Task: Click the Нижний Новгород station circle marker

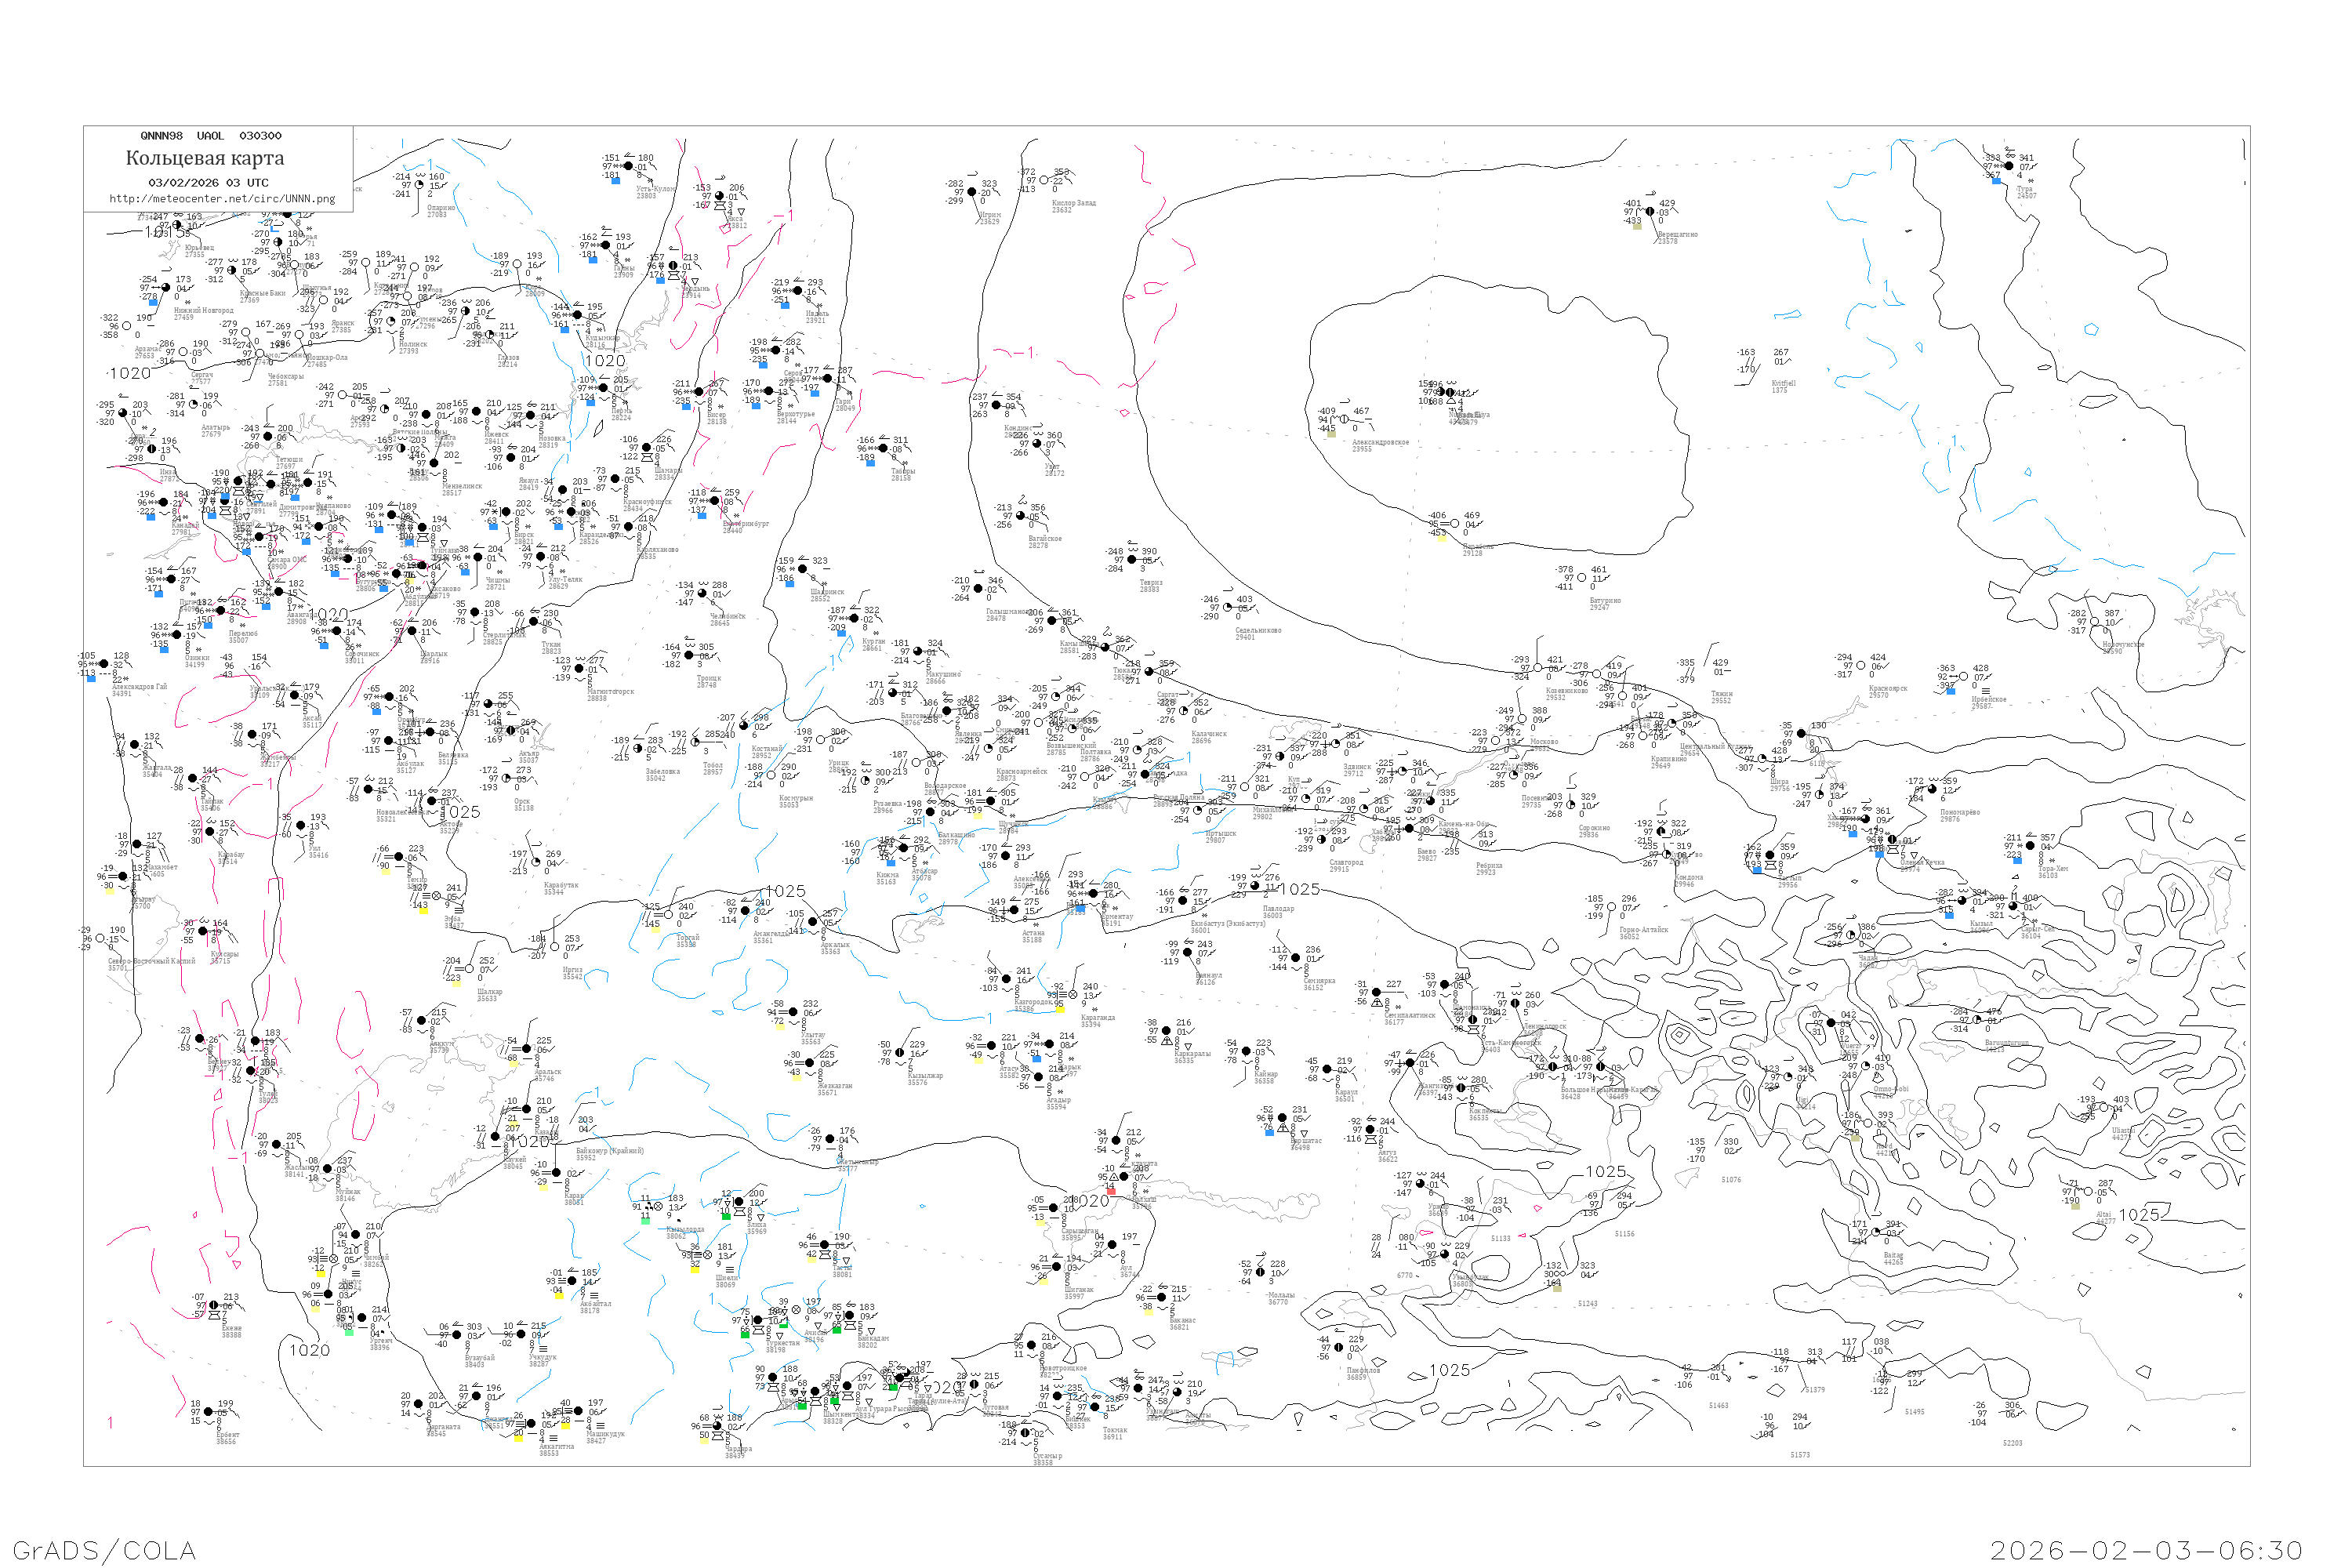Action: [167, 287]
